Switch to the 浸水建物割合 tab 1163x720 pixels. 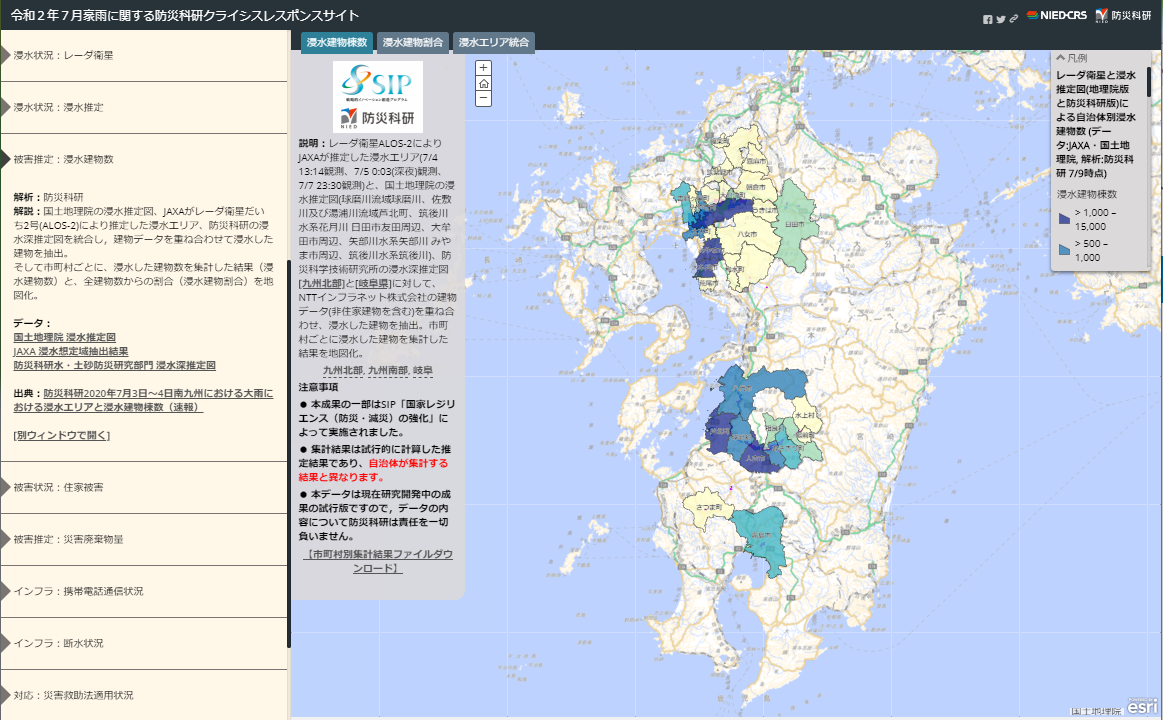point(413,42)
